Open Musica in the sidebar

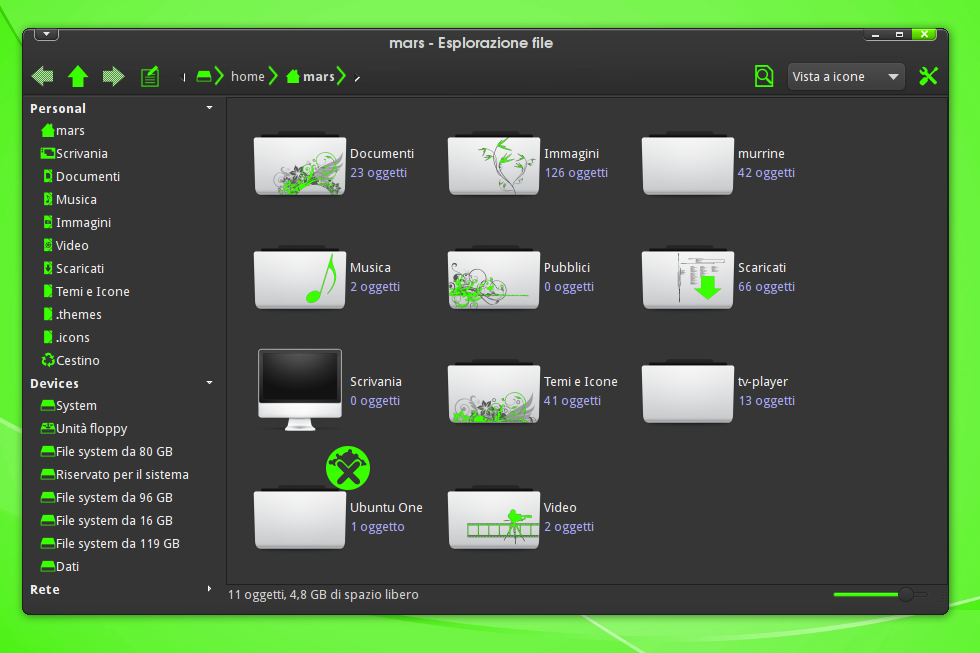tap(70, 200)
